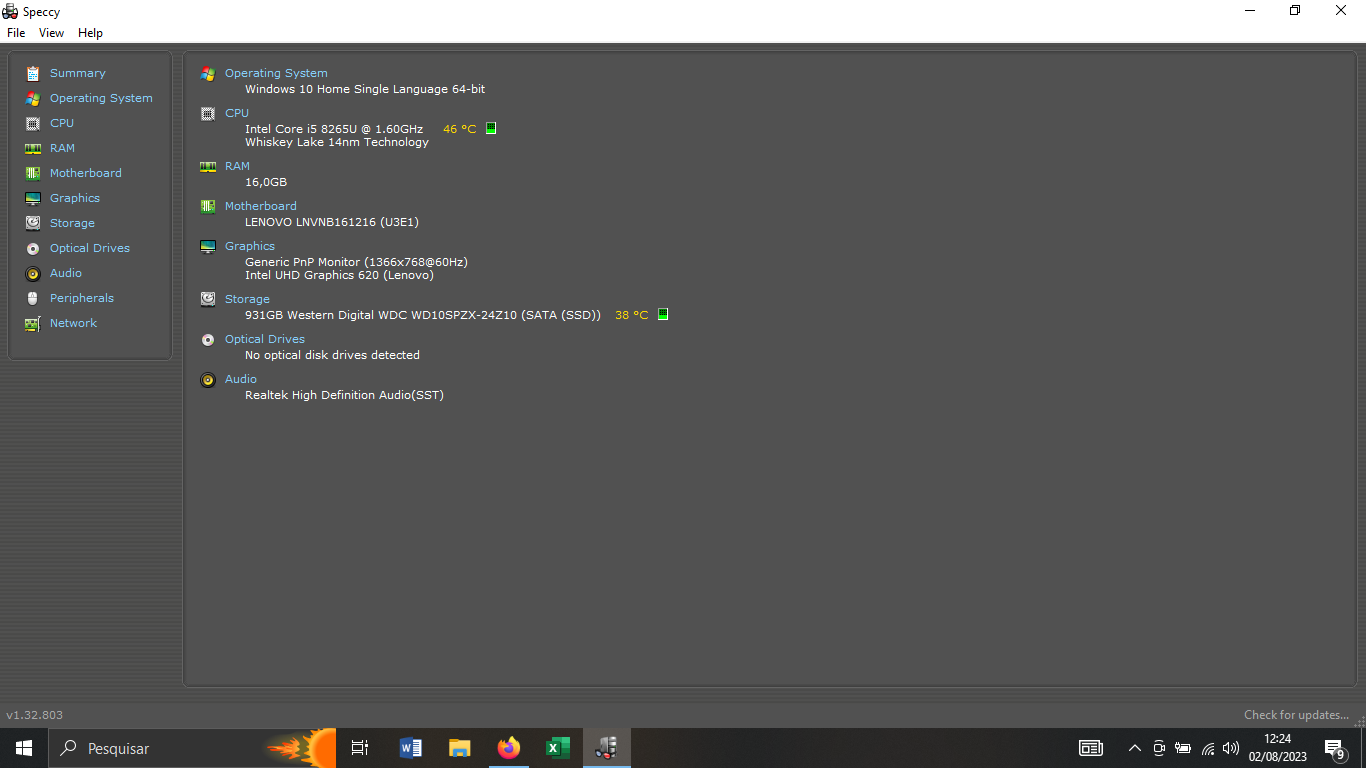This screenshot has width=1366, height=768.
Task: Click the Summary sidebar icon
Action: 33,73
